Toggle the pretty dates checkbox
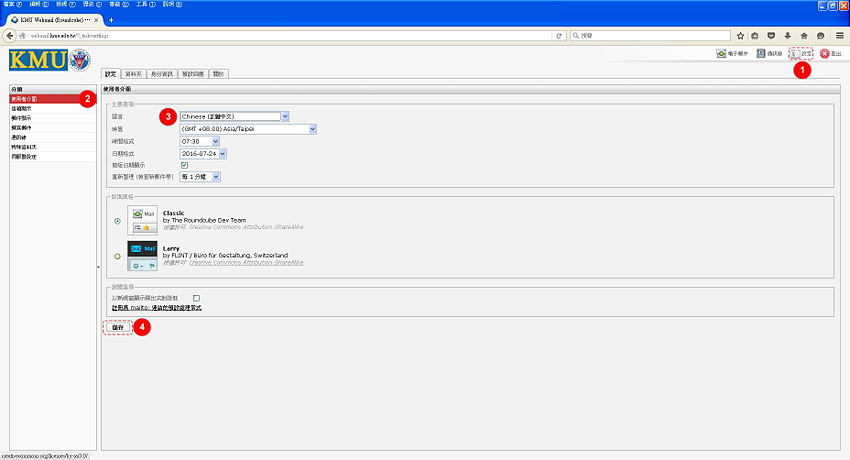This screenshot has height=460, width=850. click(x=184, y=165)
